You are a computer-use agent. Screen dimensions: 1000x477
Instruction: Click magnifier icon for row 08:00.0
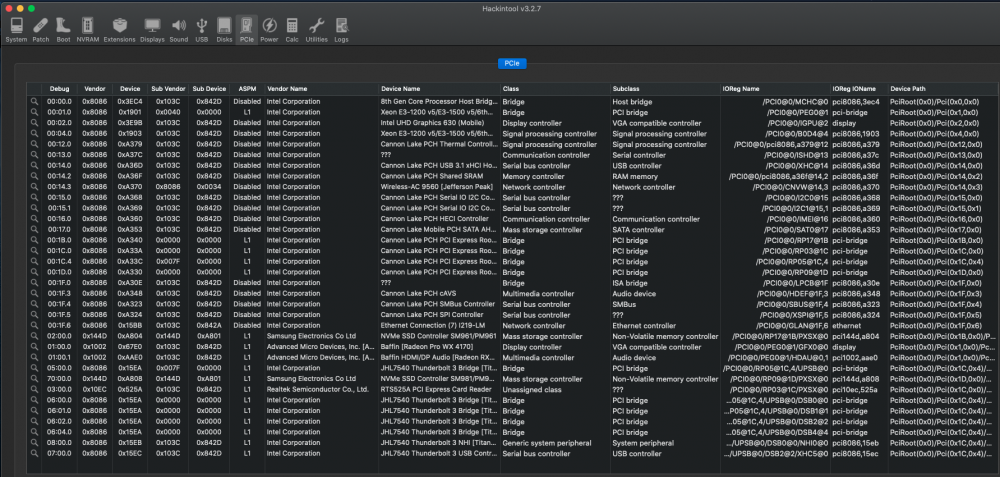pos(34,443)
